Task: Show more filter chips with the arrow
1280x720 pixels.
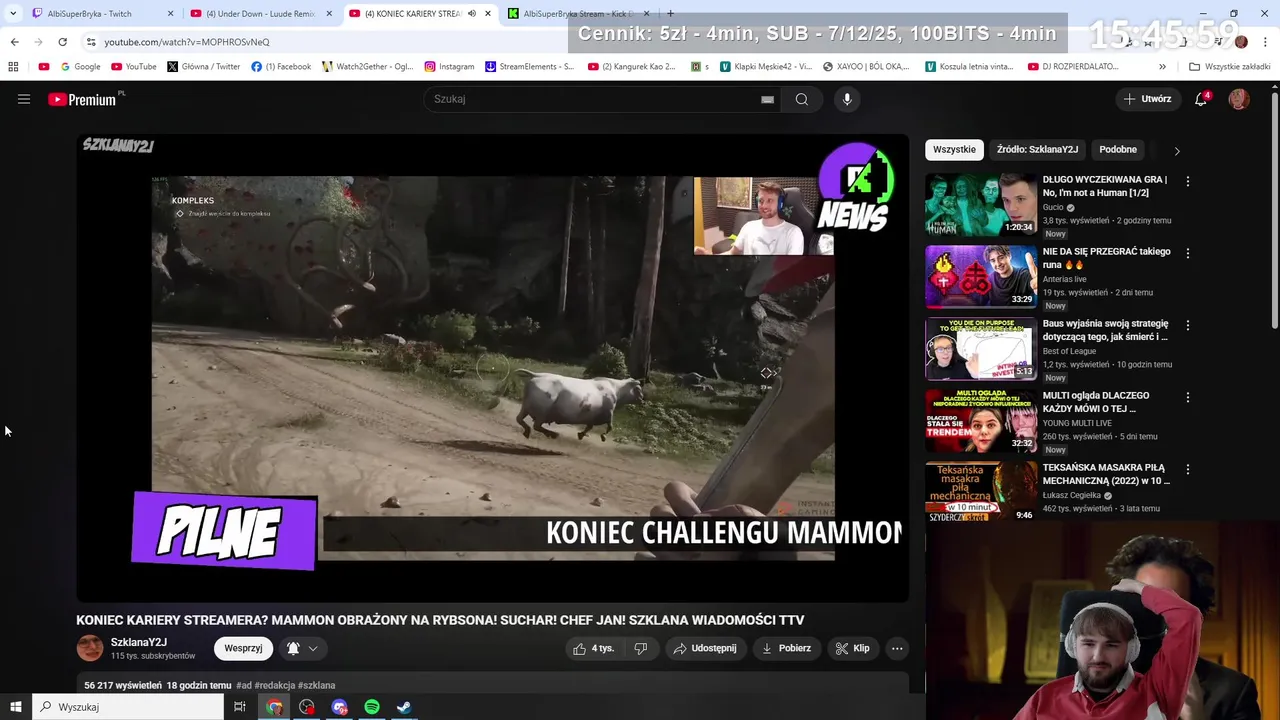Action: click(x=1177, y=150)
